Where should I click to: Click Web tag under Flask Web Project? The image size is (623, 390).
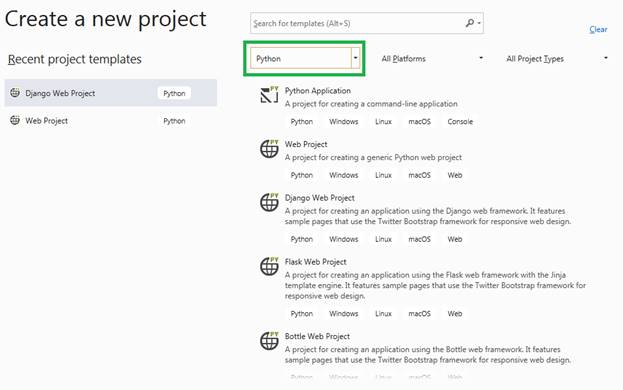(455, 314)
